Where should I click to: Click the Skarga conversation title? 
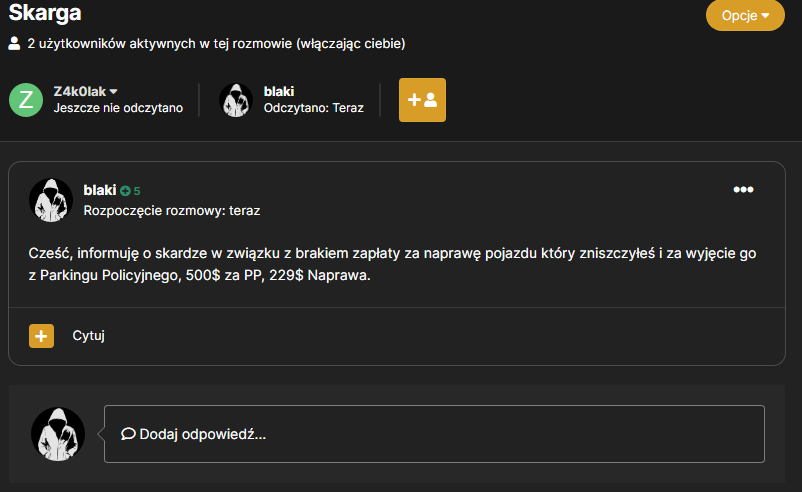pyautogui.click(x=45, y=13)
